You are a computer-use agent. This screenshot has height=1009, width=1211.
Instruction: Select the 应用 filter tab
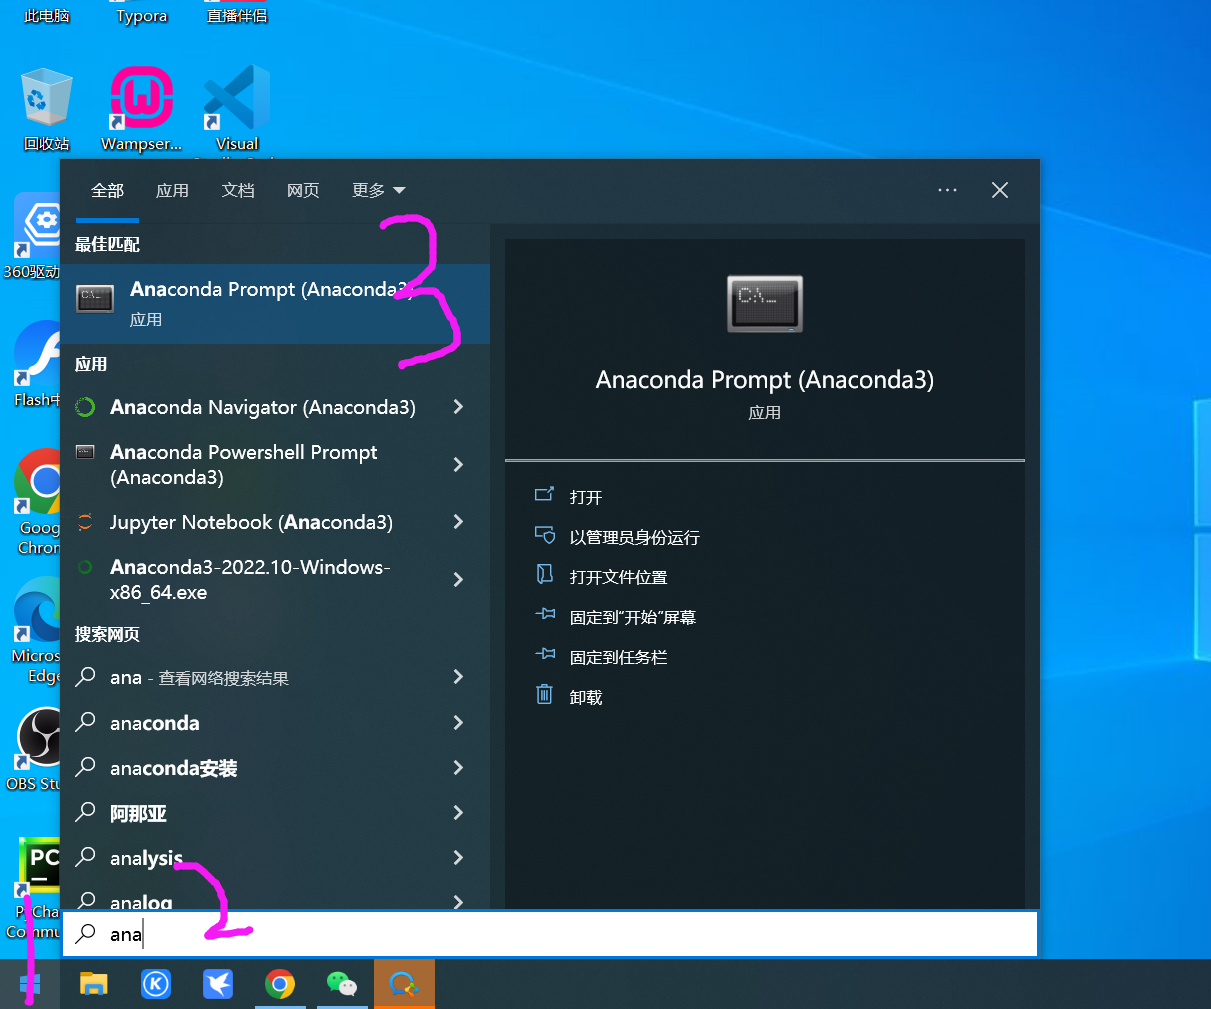pos(172,190)
